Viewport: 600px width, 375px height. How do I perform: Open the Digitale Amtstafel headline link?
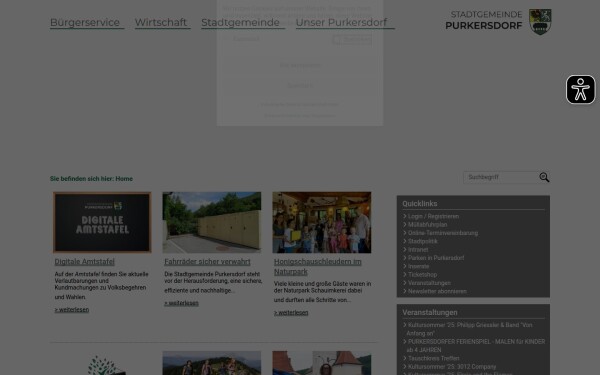[x=85, y=262]
